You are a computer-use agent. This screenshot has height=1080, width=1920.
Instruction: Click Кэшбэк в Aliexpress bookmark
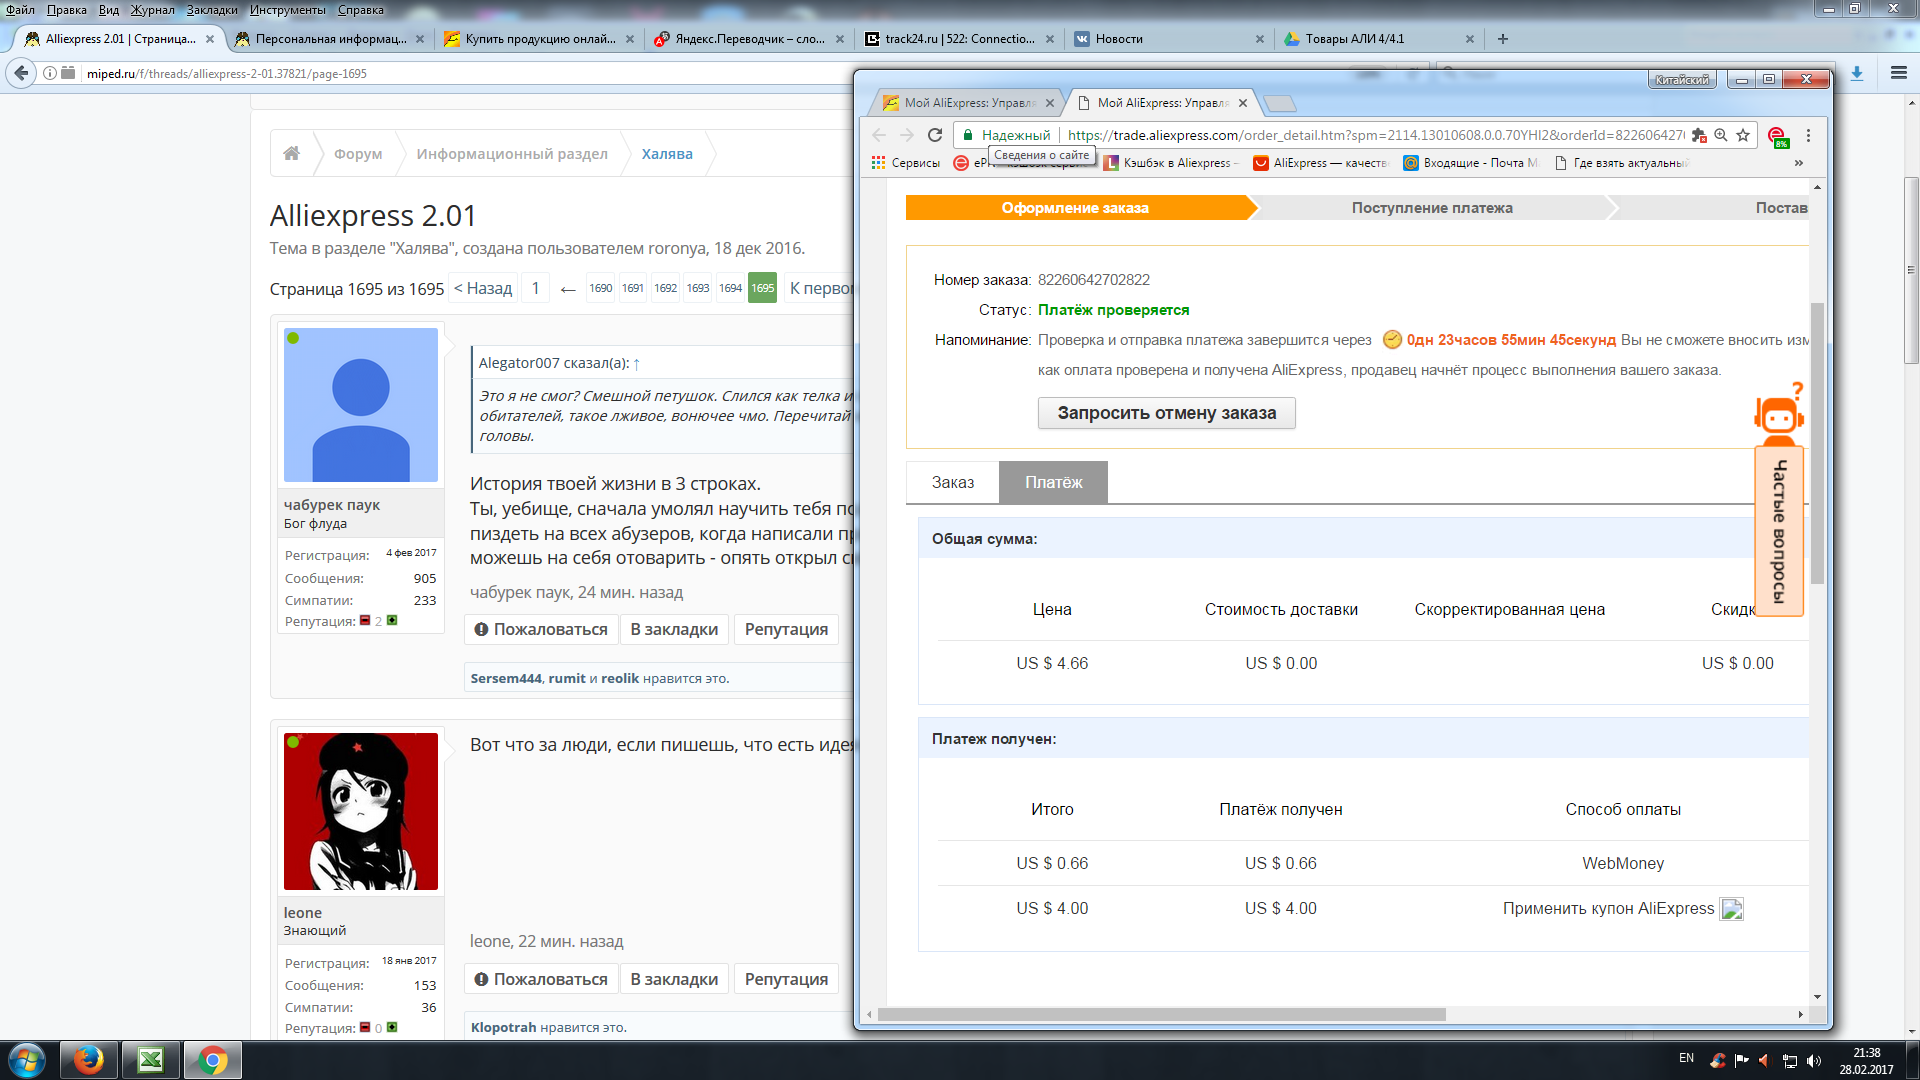1171,163
